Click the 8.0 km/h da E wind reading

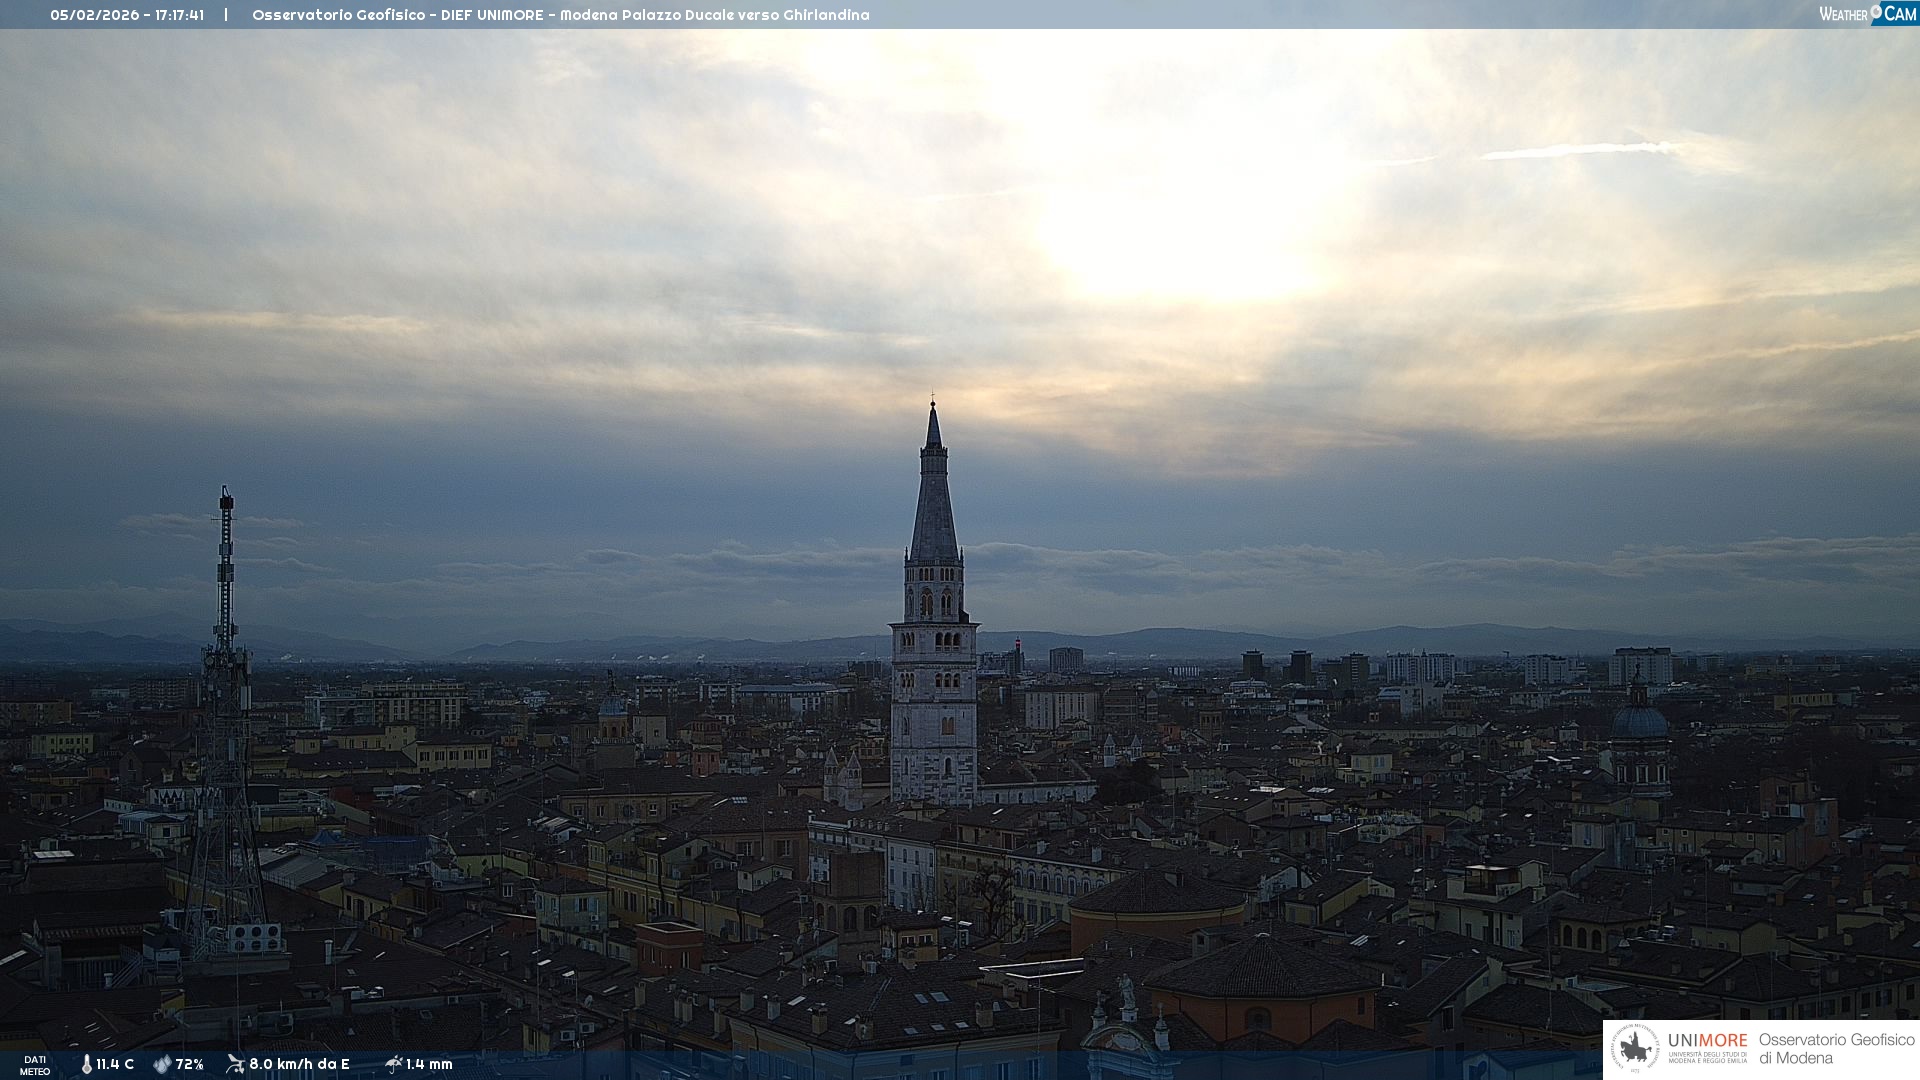coord(299,1064)
